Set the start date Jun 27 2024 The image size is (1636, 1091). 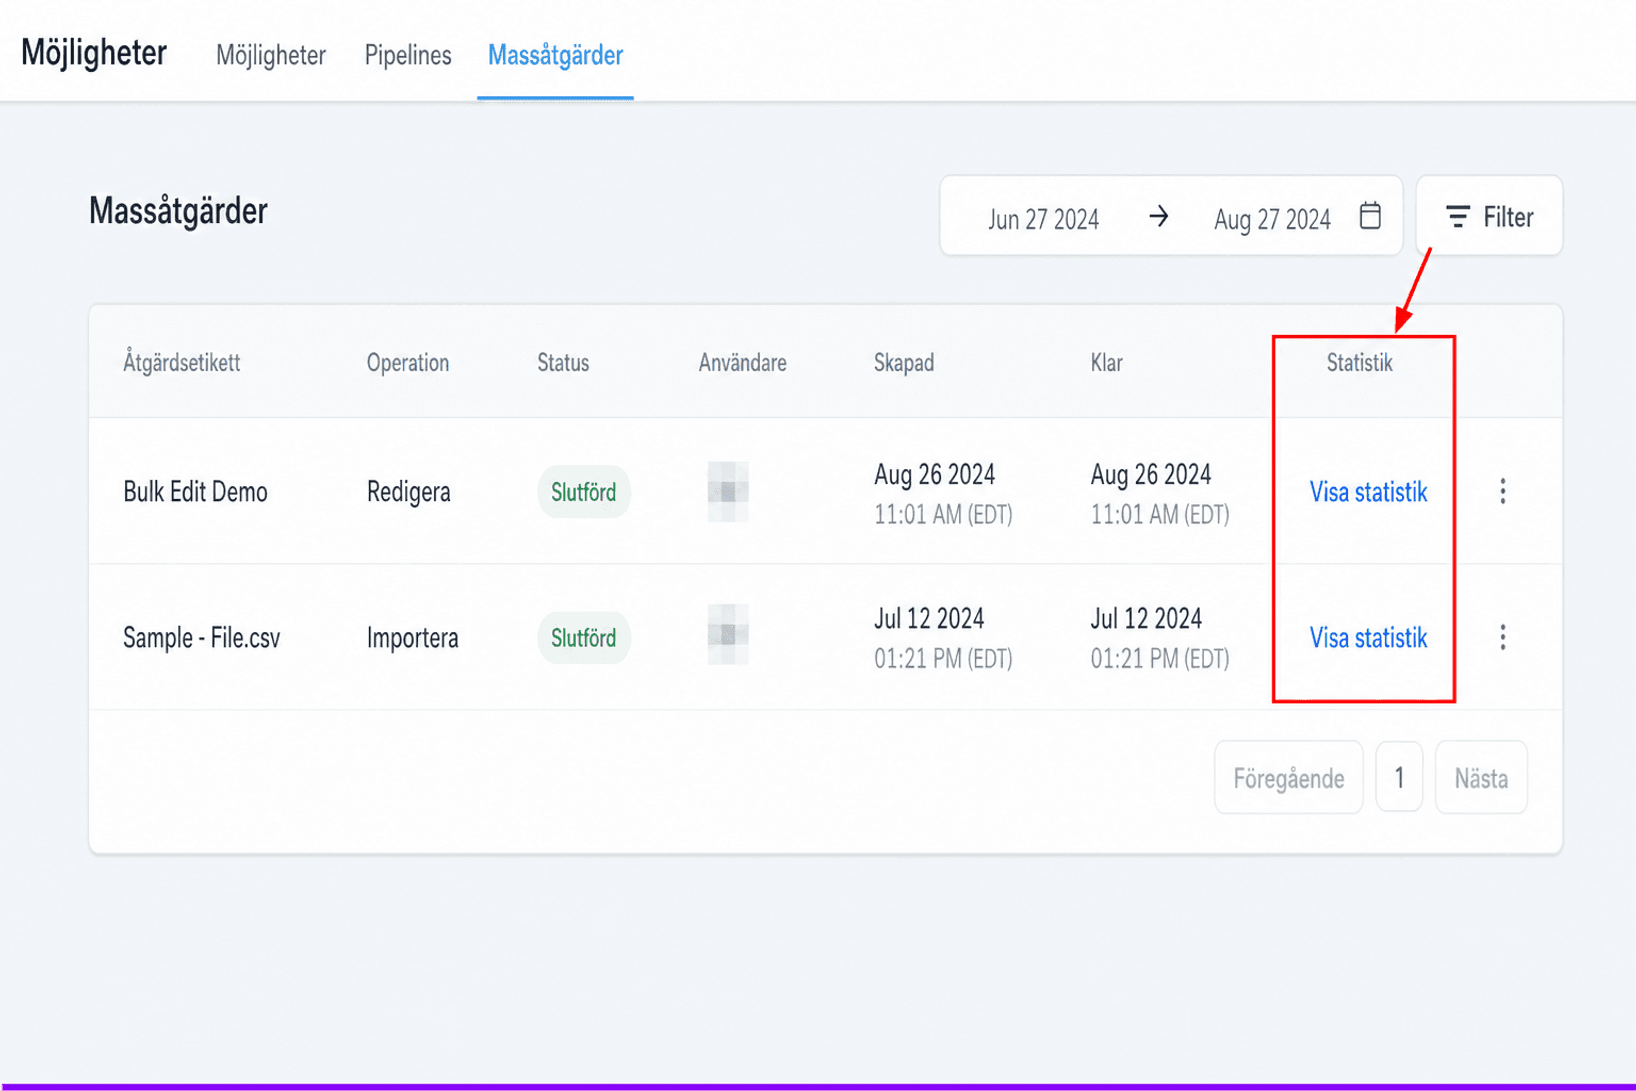point(1043,219)
